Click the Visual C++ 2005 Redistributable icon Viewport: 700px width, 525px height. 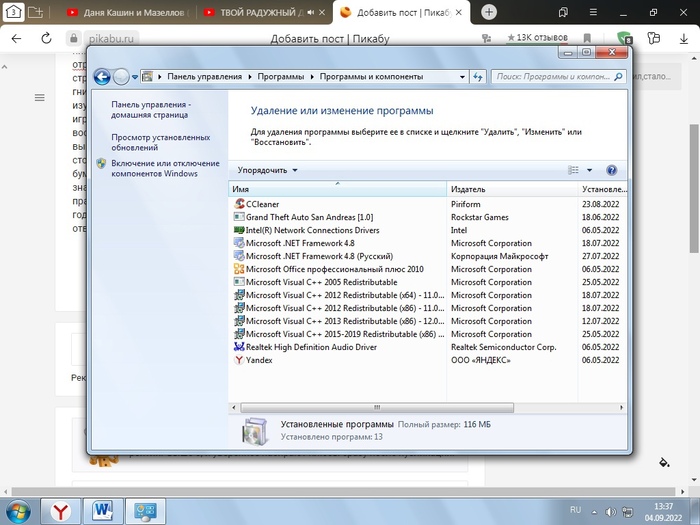tap(239, 282)
